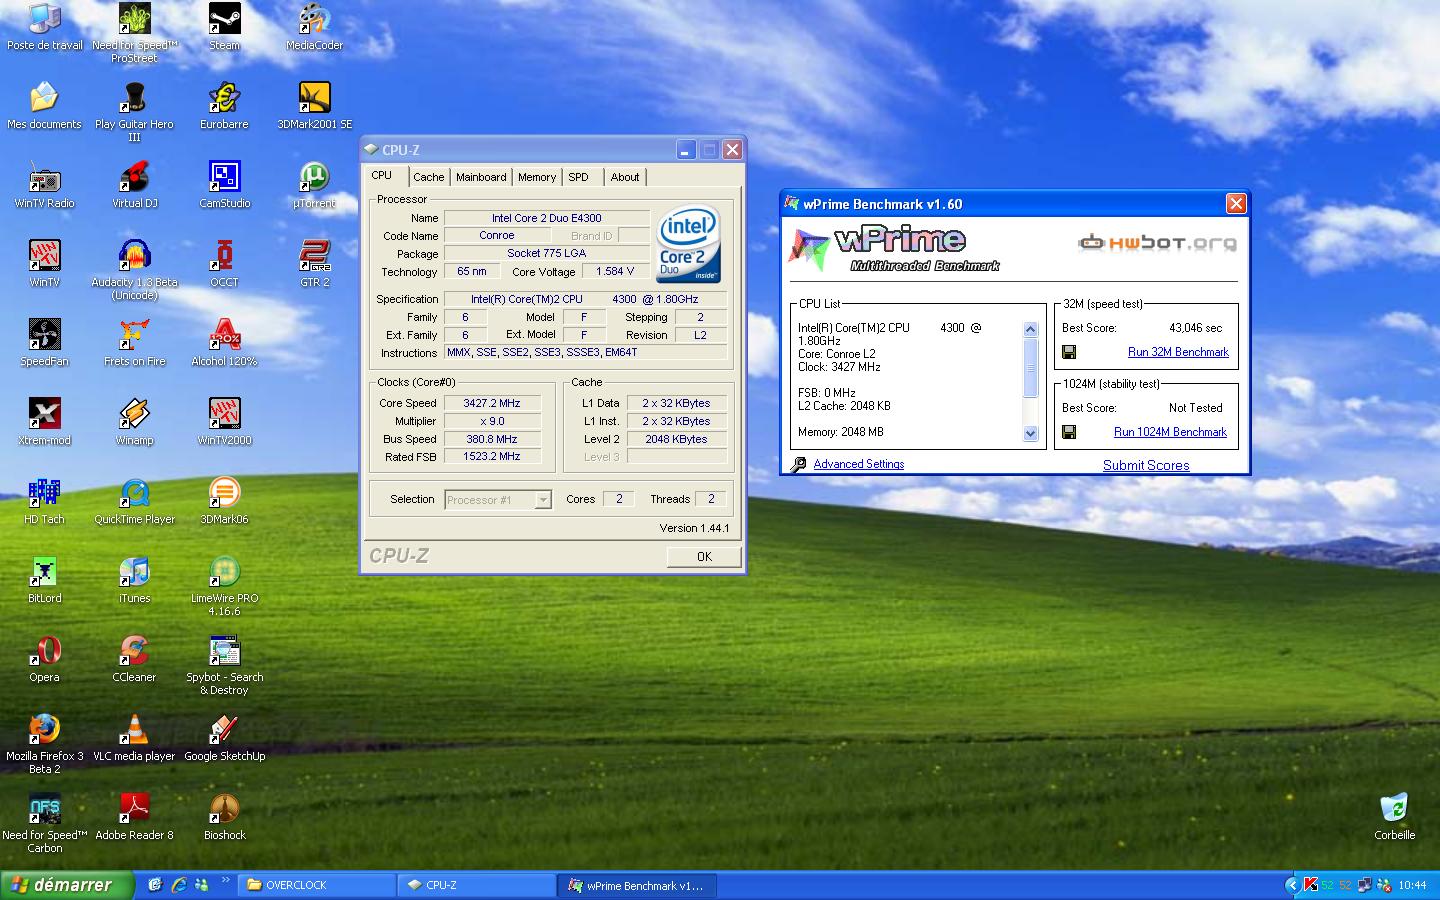Launch 3DMark06 desktop icon

224,501
